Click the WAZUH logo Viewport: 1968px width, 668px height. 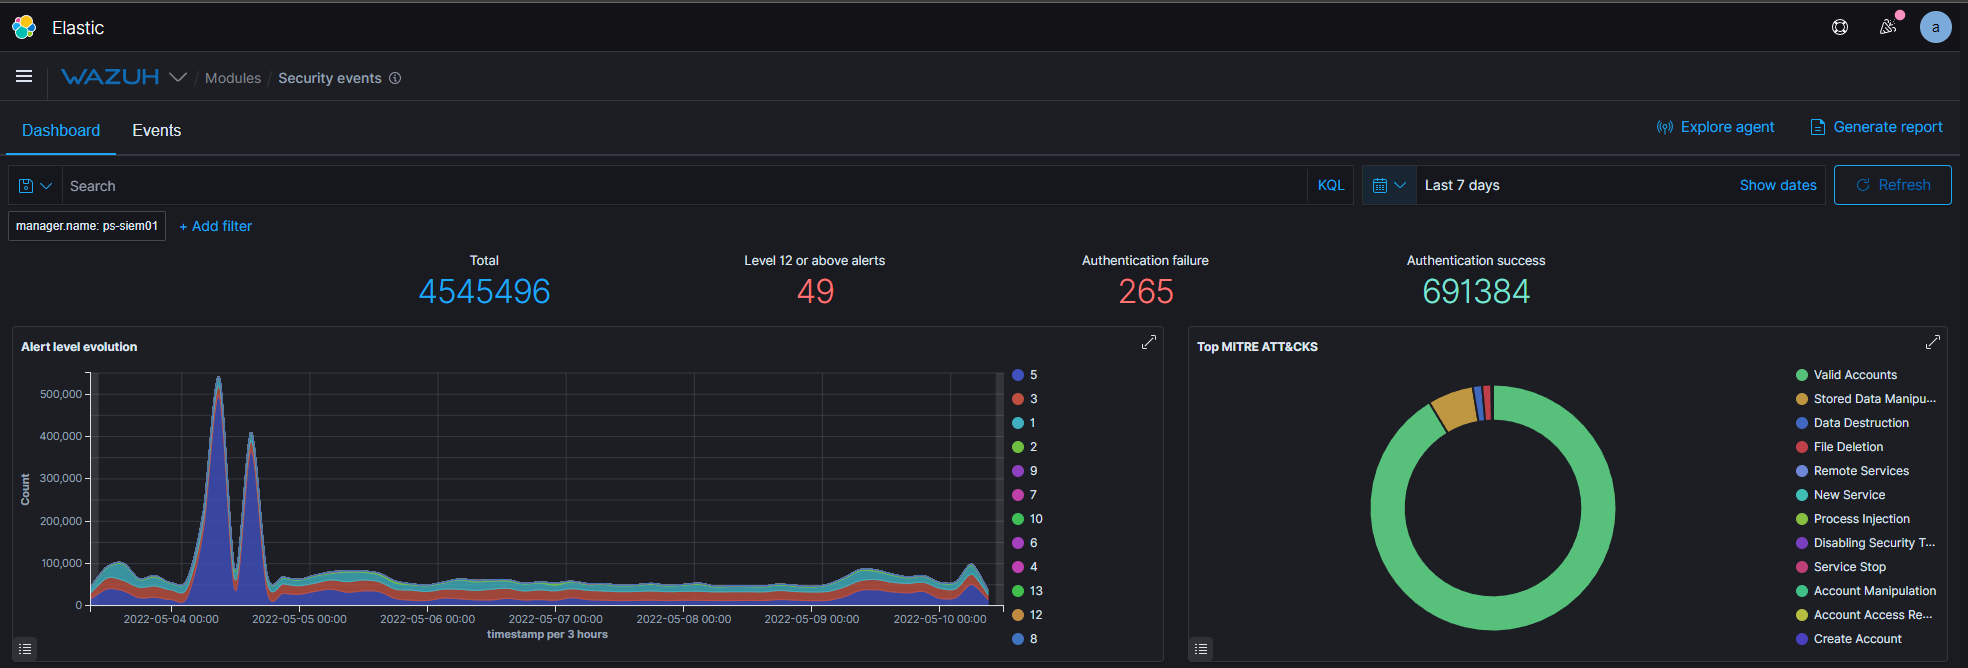coord(110,77)
